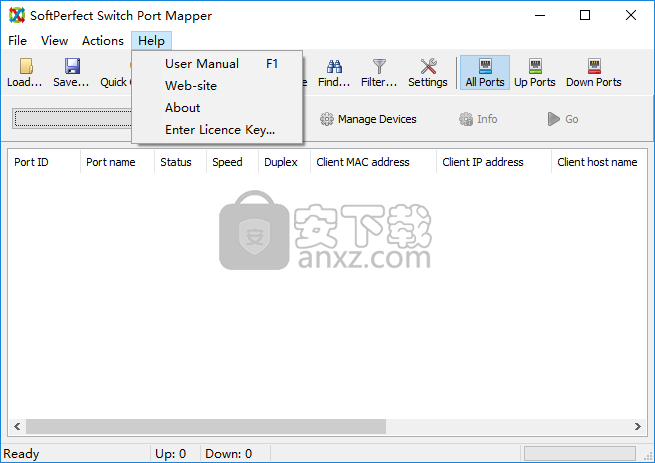This screenshot has height=463, width=655.
Task: Click the Info button
Action: pos(478,119)
